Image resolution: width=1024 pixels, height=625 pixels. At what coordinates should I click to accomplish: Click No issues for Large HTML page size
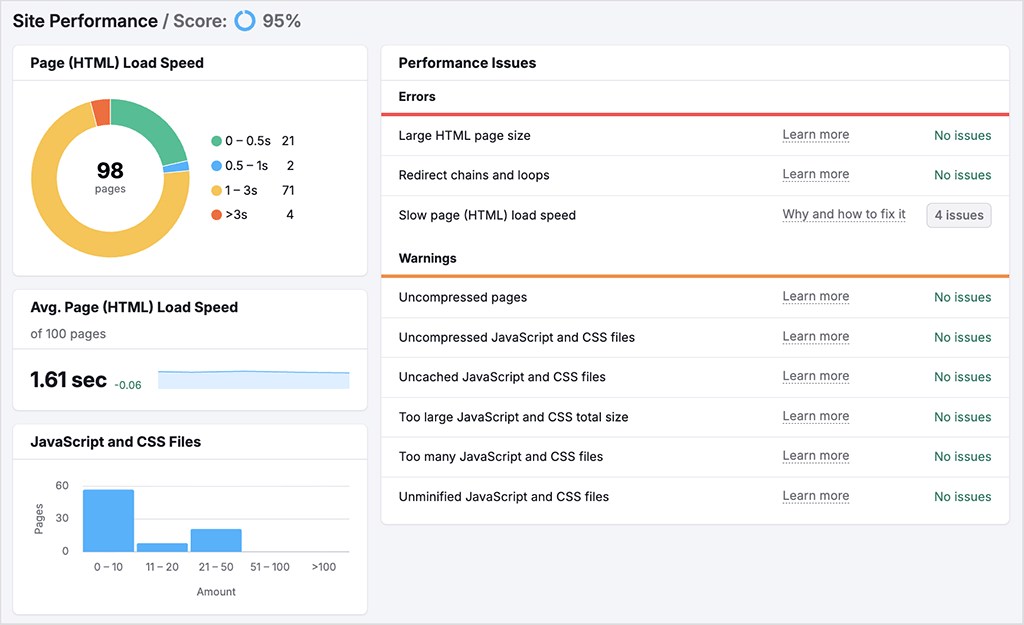coord(963,136)
